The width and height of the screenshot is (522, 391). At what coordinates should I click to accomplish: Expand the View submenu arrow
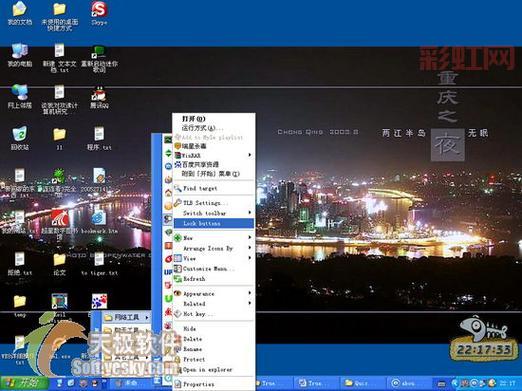249,258
